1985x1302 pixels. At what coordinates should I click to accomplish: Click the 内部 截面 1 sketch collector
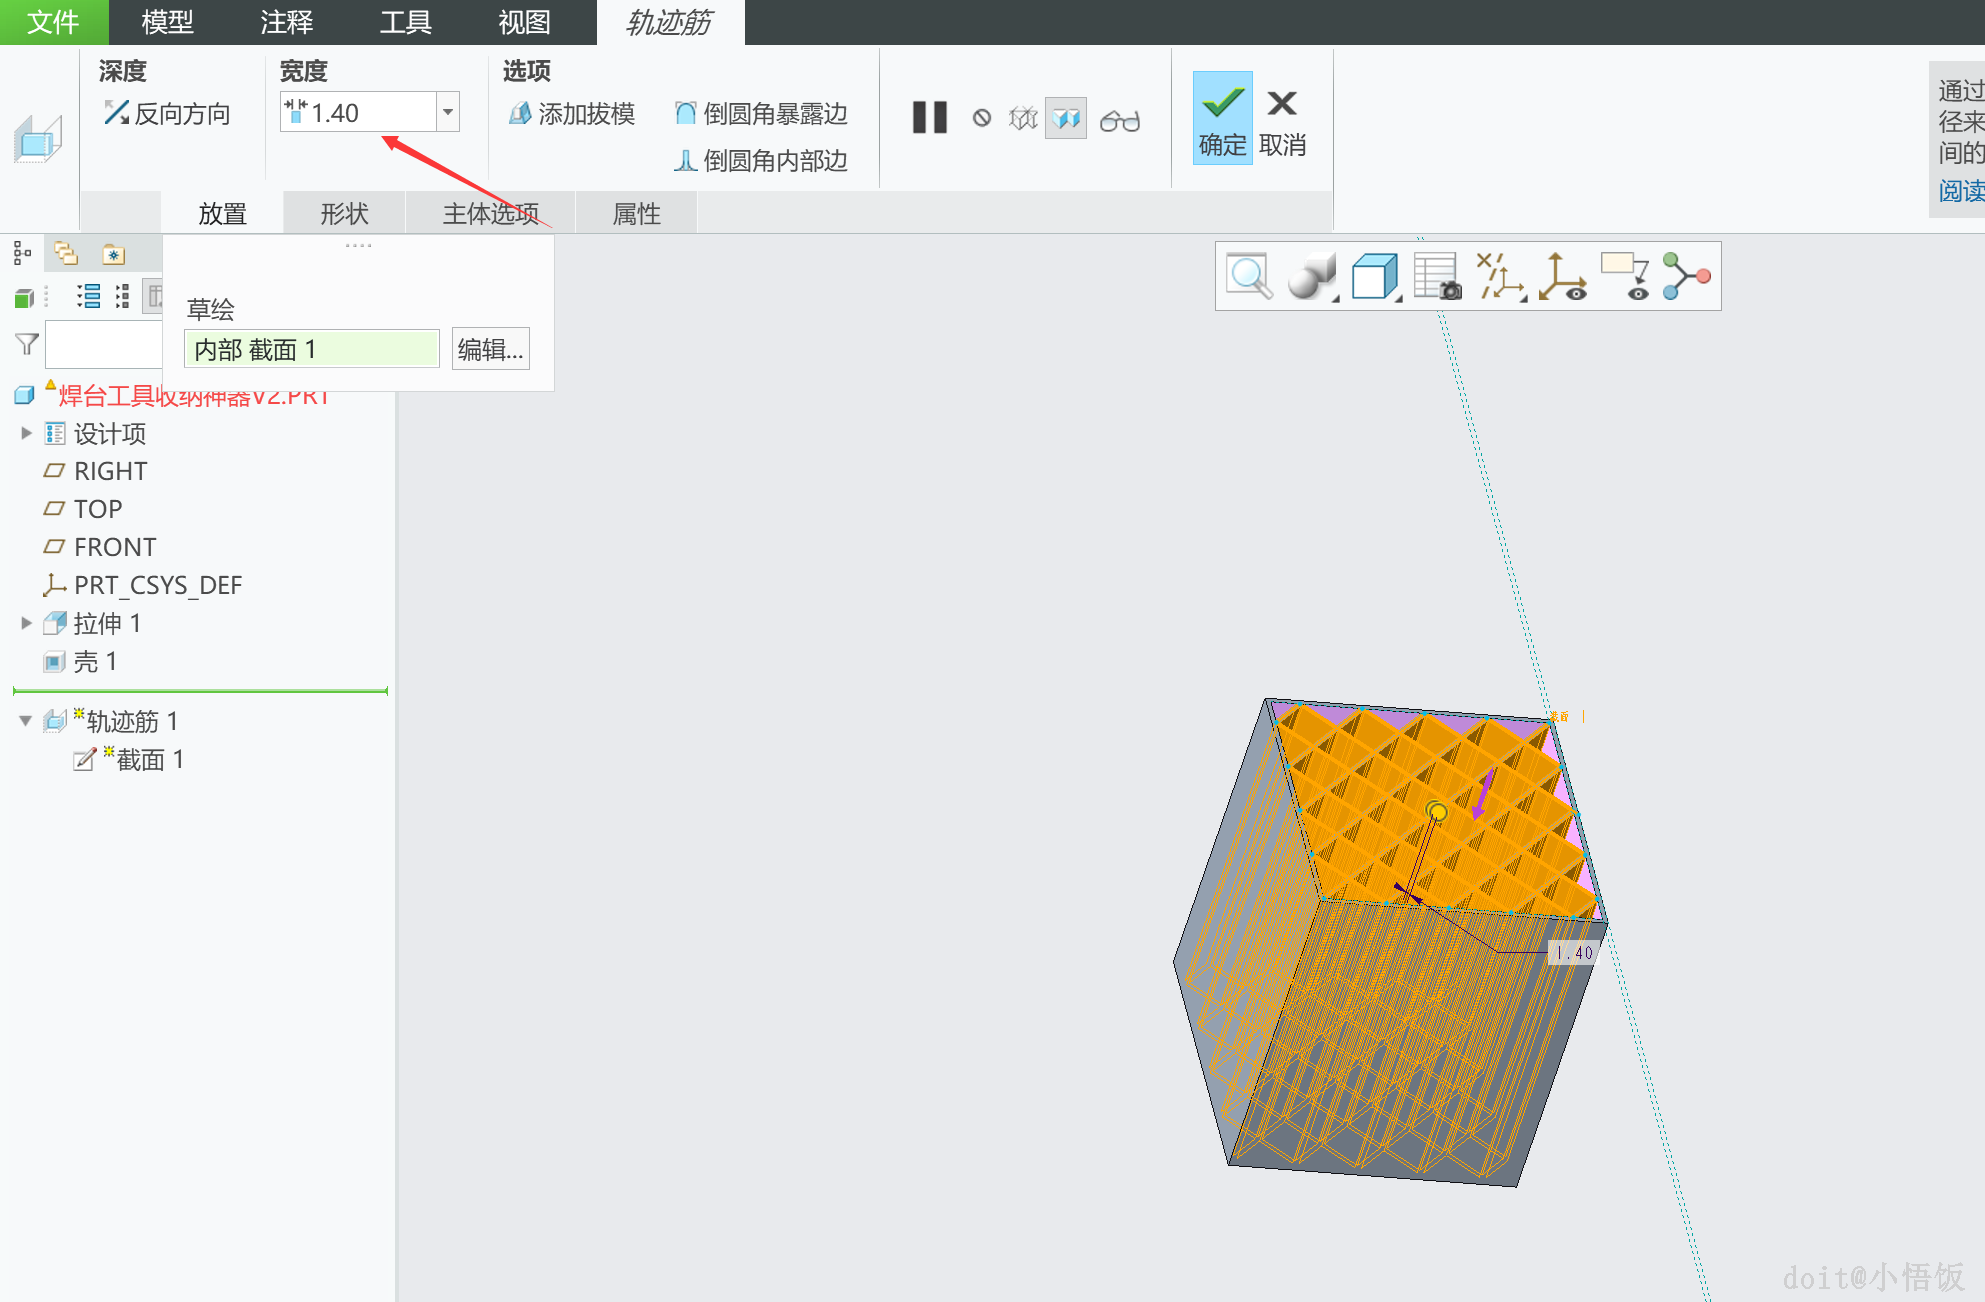click(311, 349)
